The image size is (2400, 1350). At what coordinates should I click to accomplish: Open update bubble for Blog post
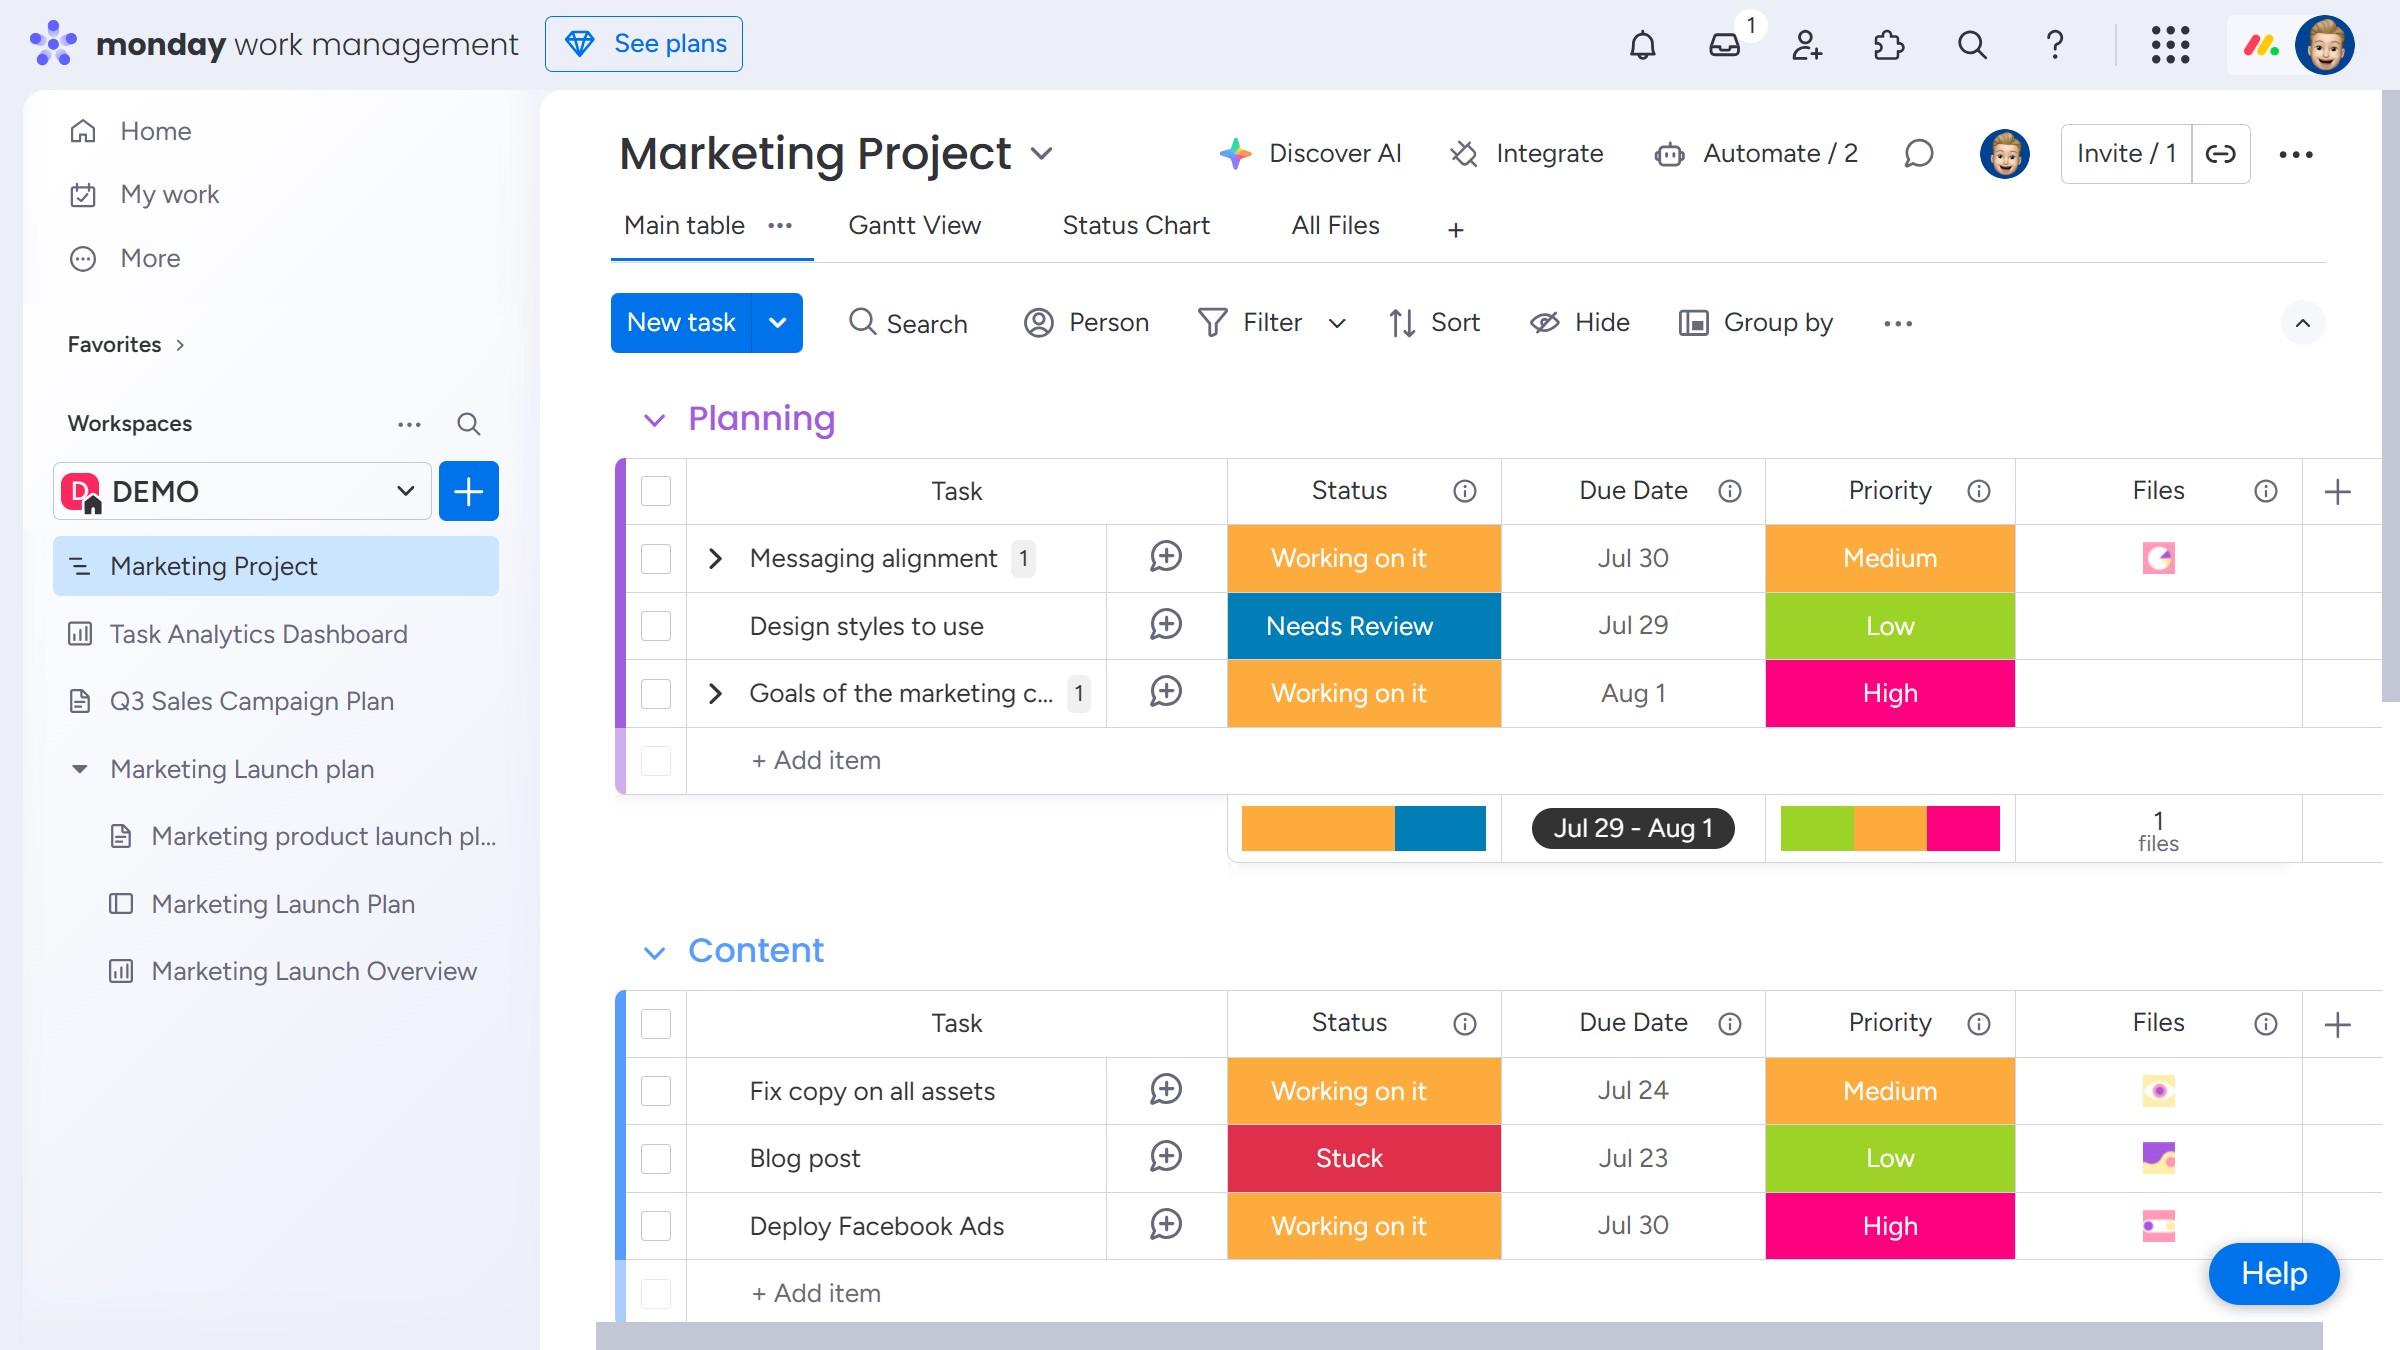pos(1166,1157)
